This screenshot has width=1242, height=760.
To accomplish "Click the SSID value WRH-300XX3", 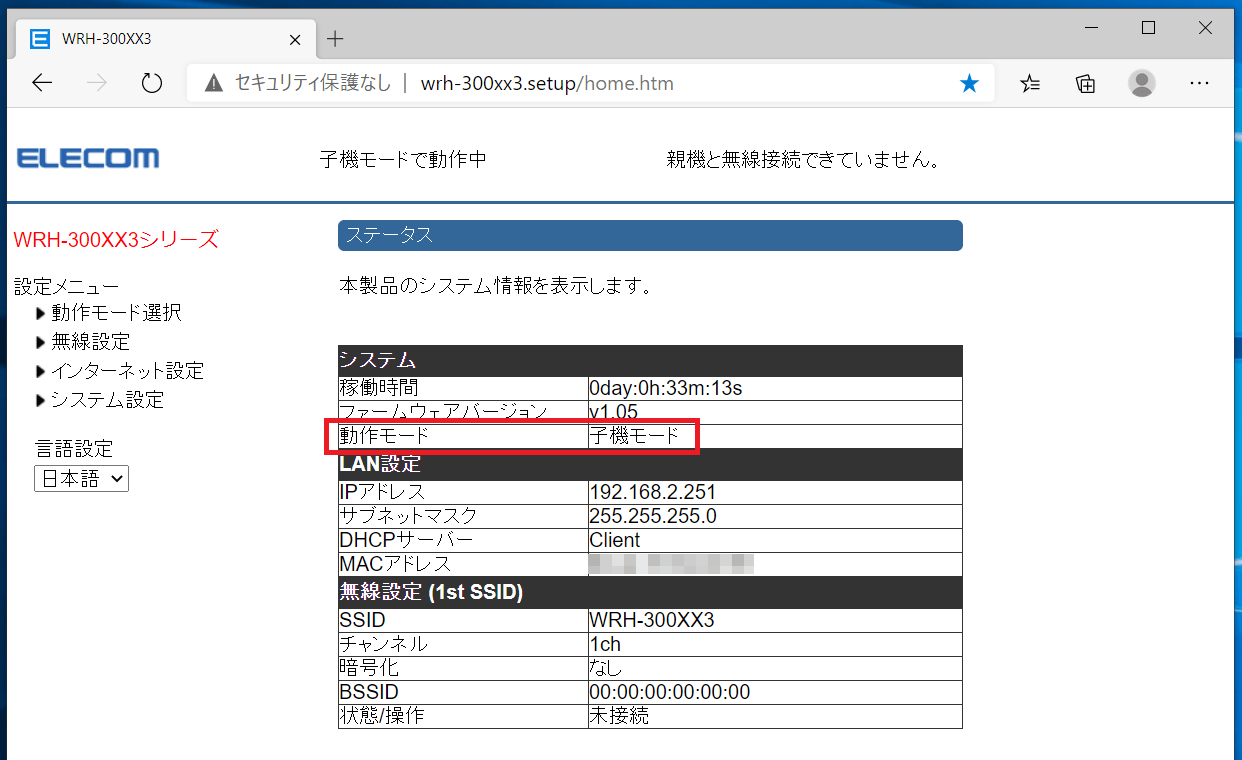I will 651,620.
